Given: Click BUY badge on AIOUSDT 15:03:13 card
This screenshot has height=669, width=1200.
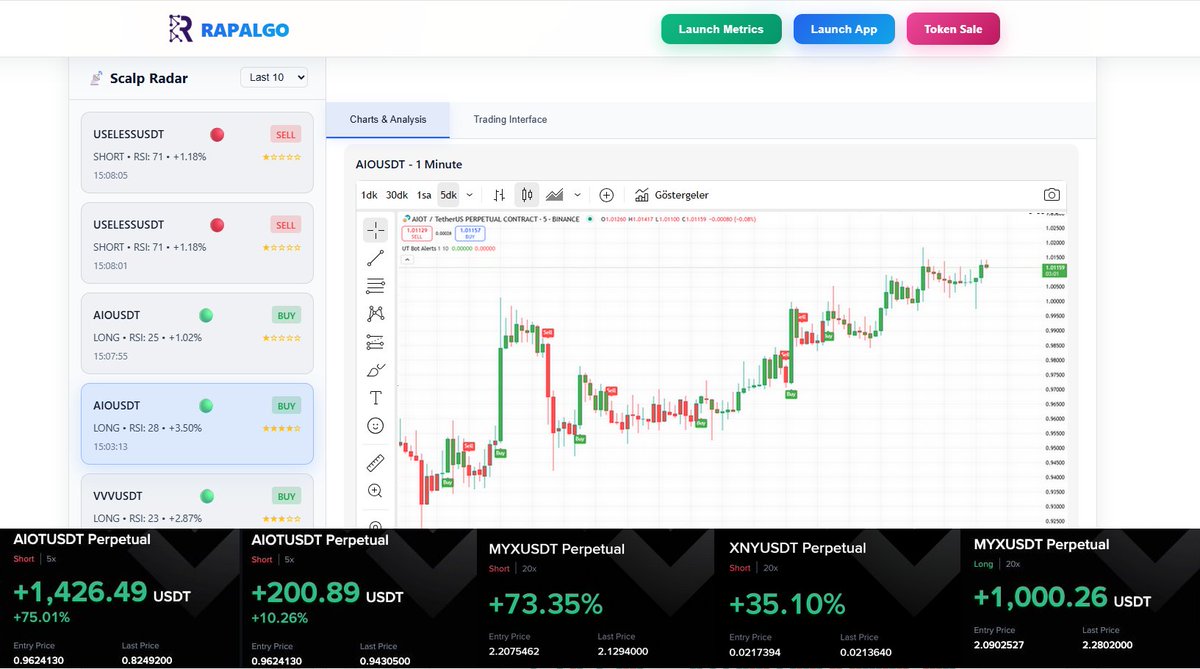Looking at the screenshot, I should pyautogui.click(x=286, y=406).
